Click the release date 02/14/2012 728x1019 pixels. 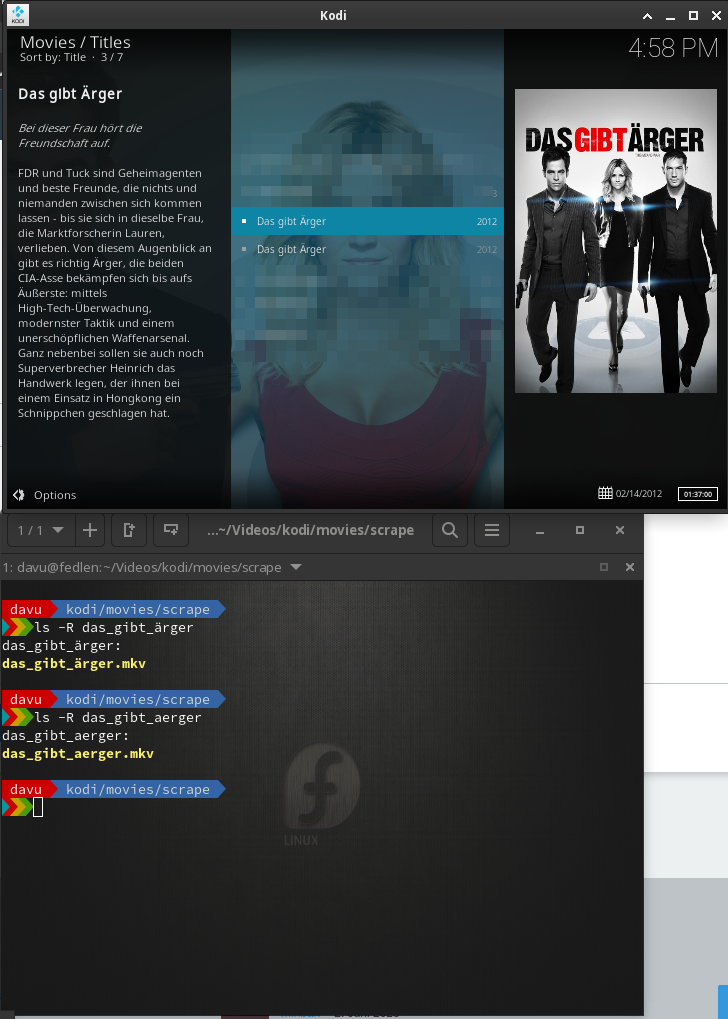click(x=639, y=494)
